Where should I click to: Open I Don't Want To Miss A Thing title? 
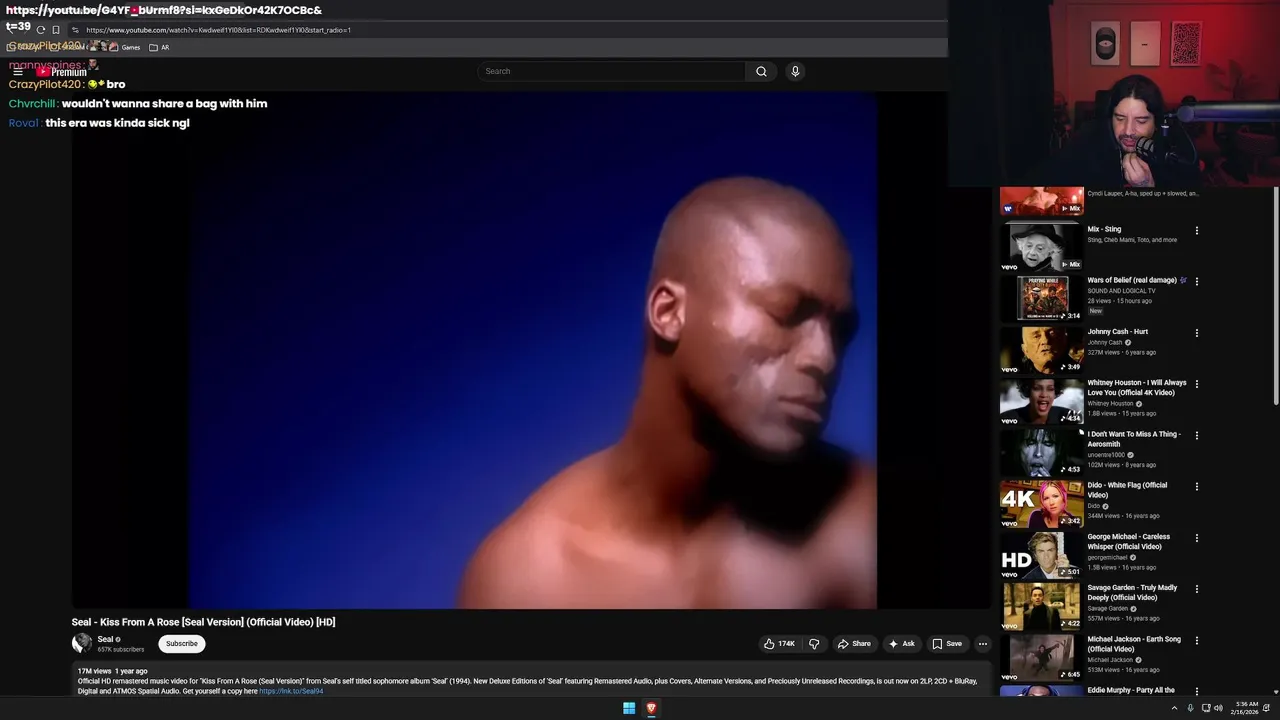click(1134, 439)
